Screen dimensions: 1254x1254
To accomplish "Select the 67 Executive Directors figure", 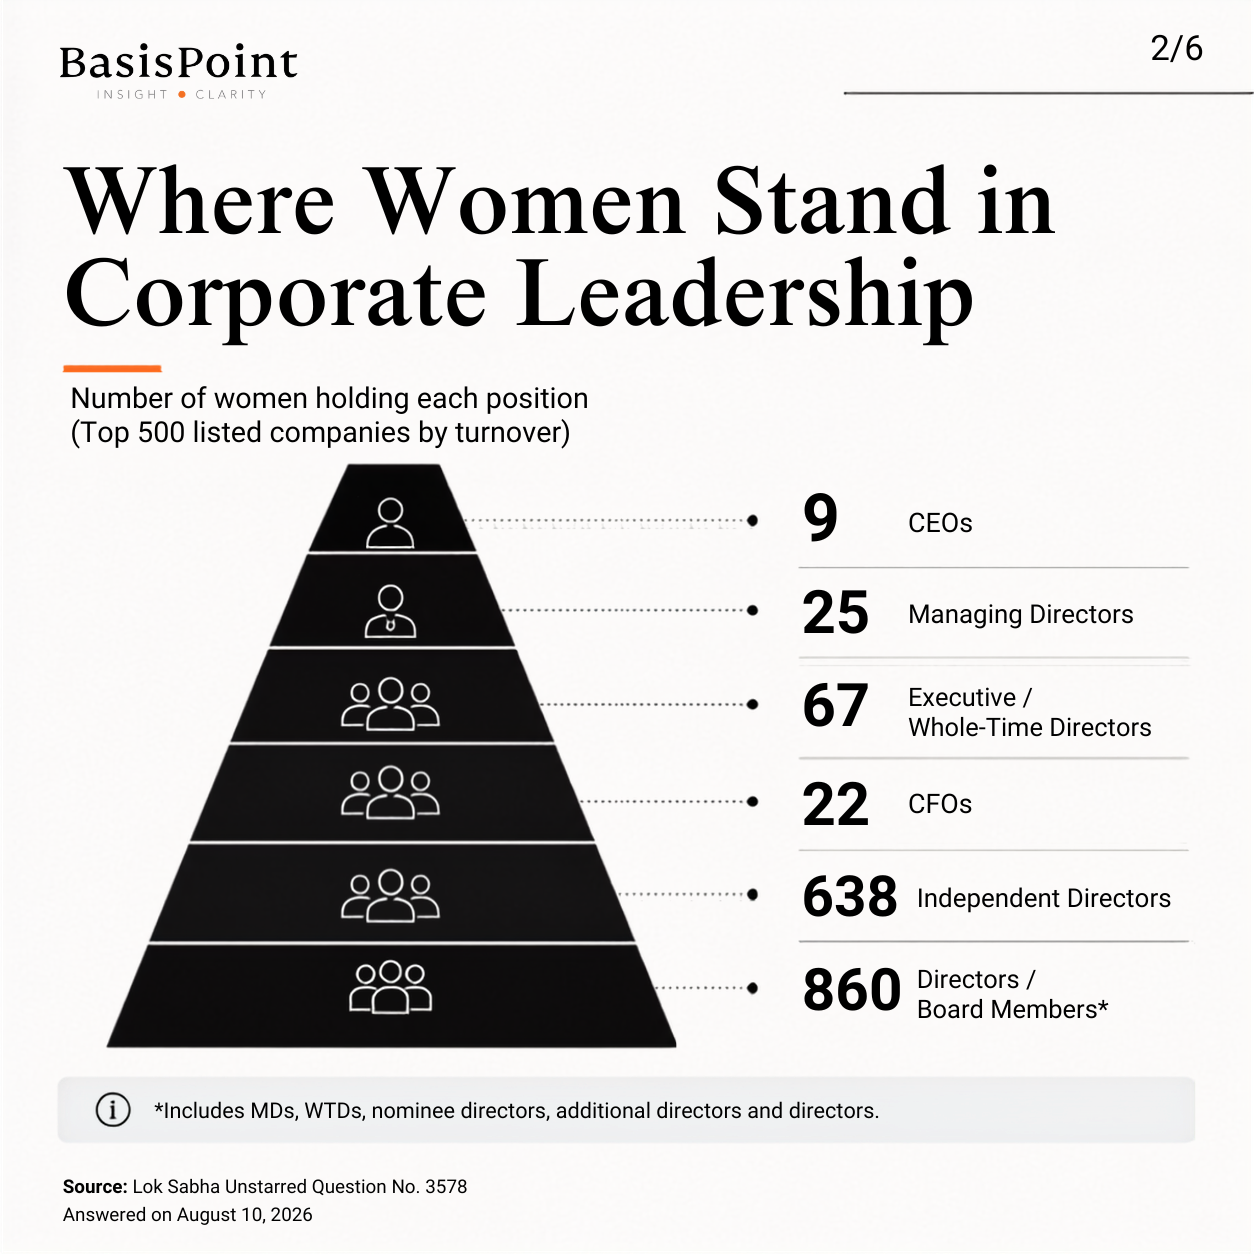I will [835, 706].
